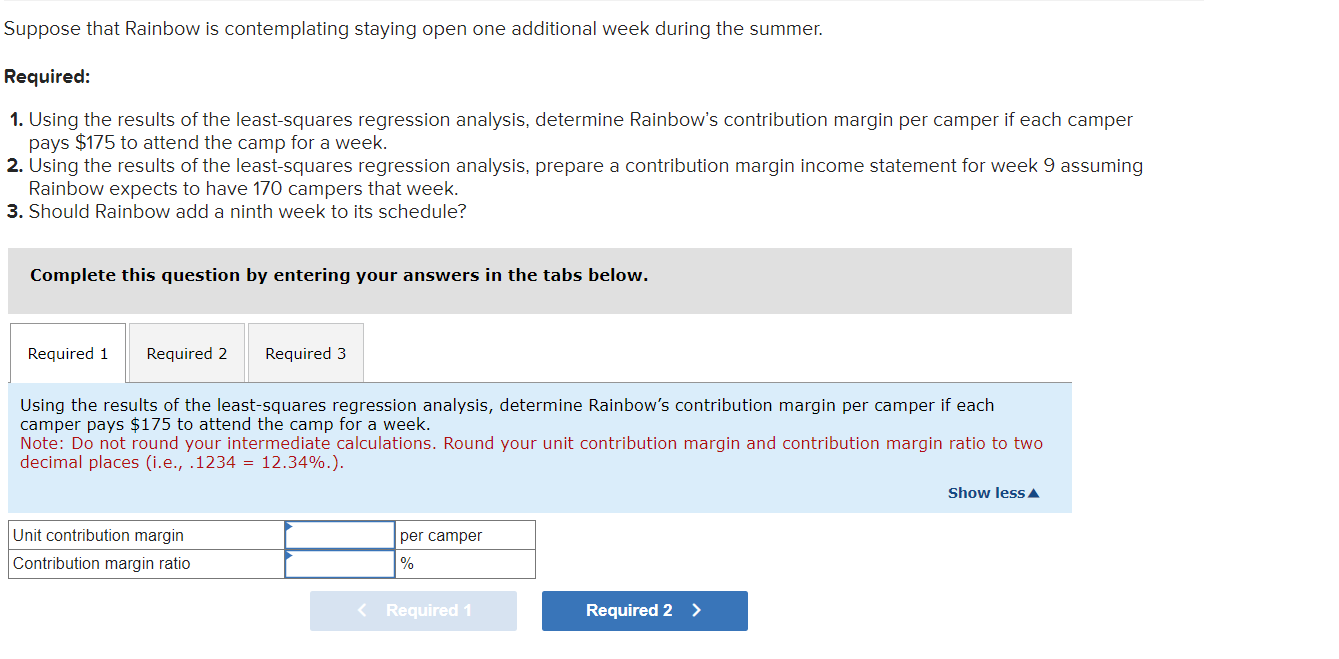Image resolution: width=1339 pixels, height=659 pixels.
Task: Click the disabled Required 1 back button
Action: pos(413,610)
